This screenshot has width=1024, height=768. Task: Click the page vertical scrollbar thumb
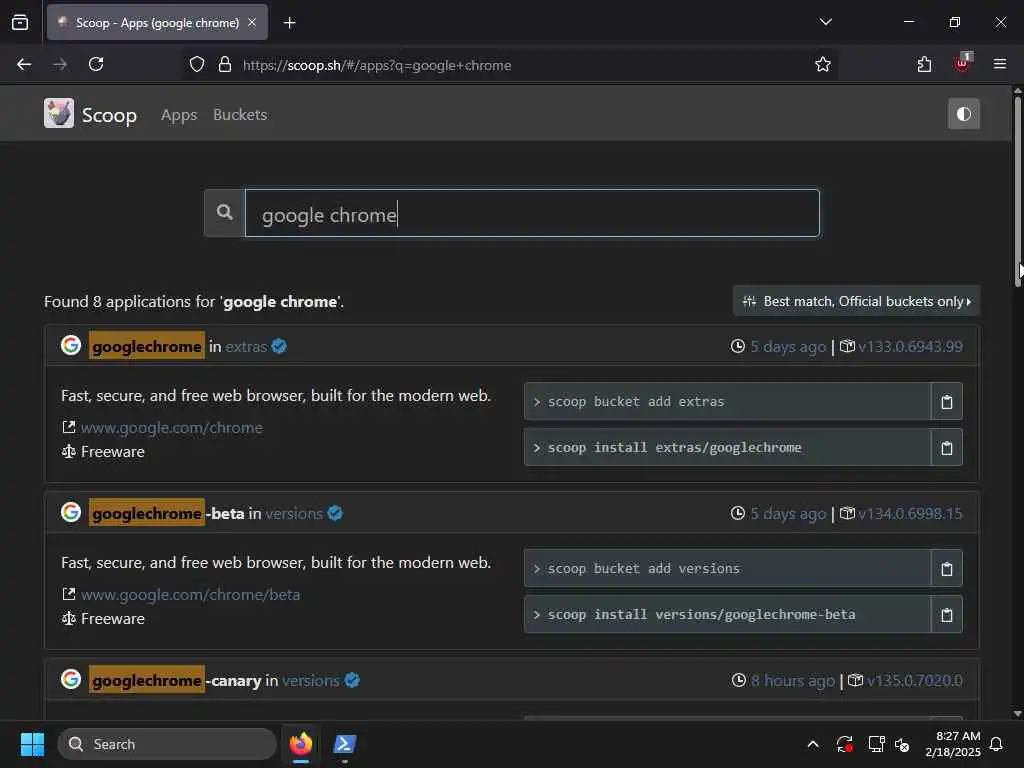click(x=1017, y=191)
